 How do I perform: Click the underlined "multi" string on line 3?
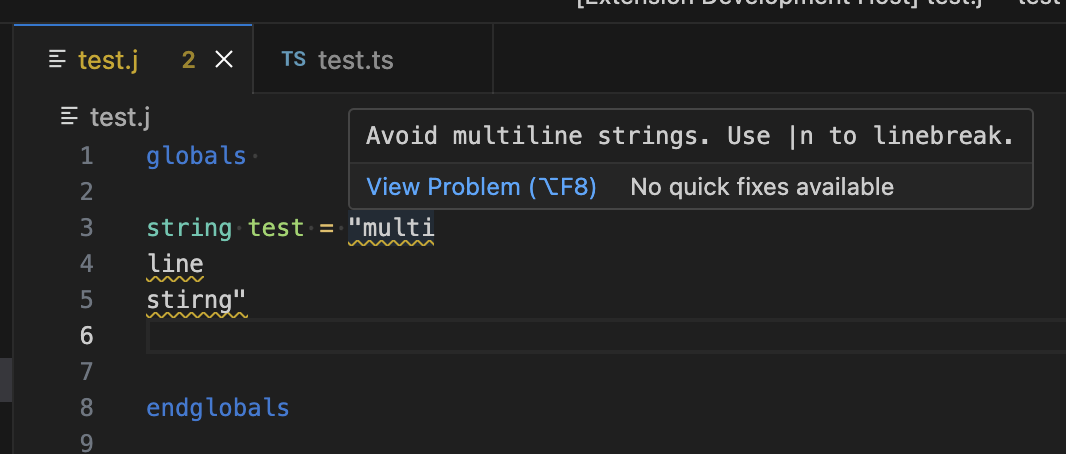pos(392,228)
